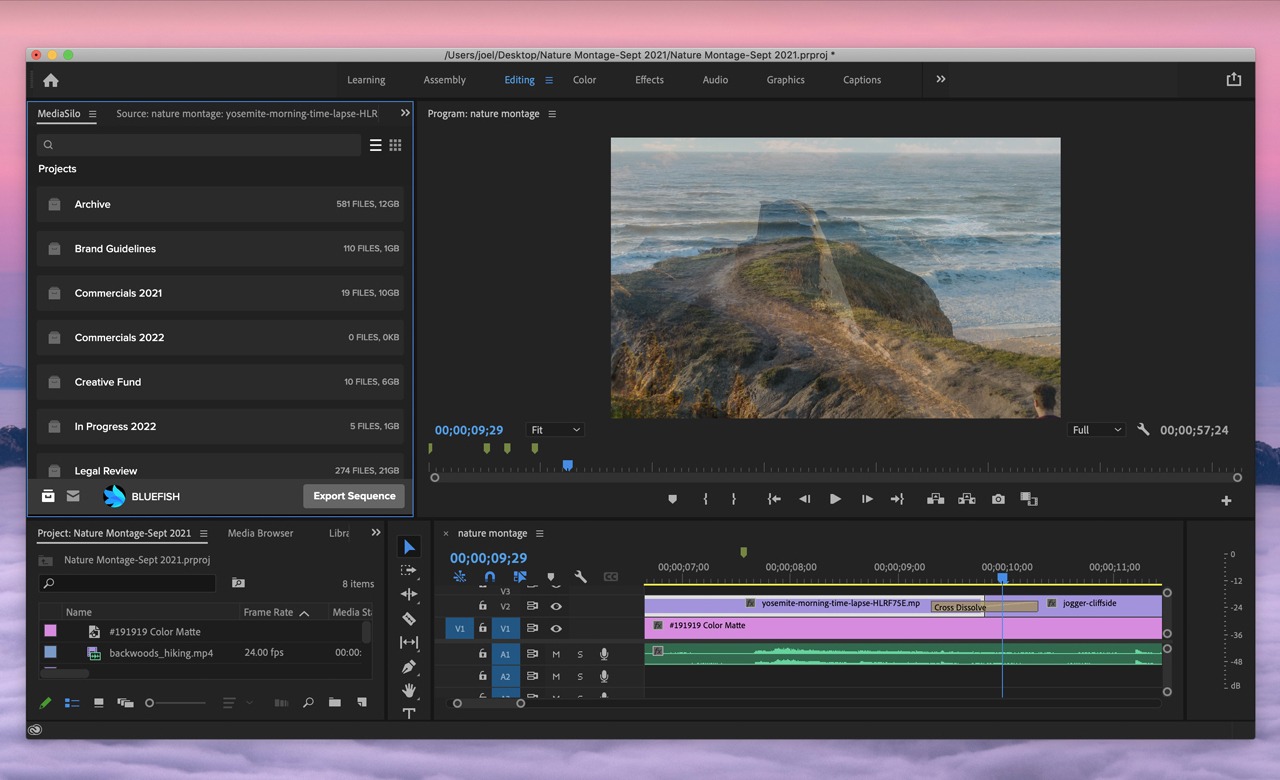Click the New Bin folder icon
Image resolution: width=1280 pixels, height=780 pixels.
(335, 703)
